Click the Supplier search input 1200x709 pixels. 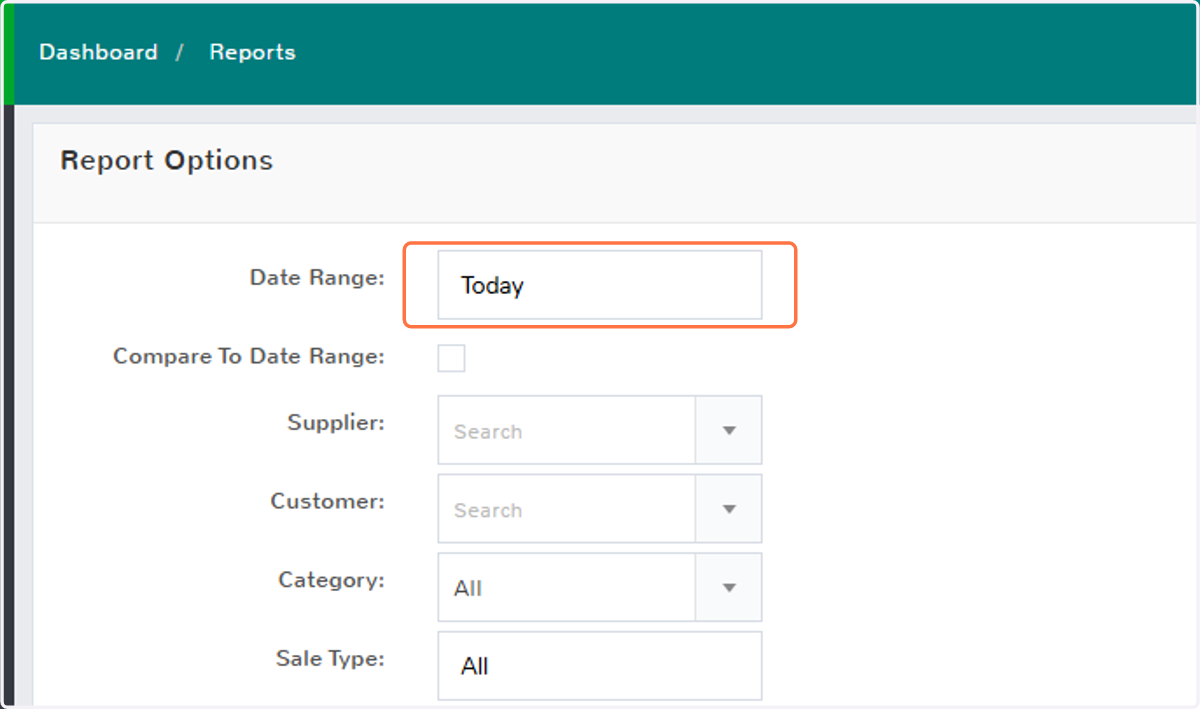567,430
